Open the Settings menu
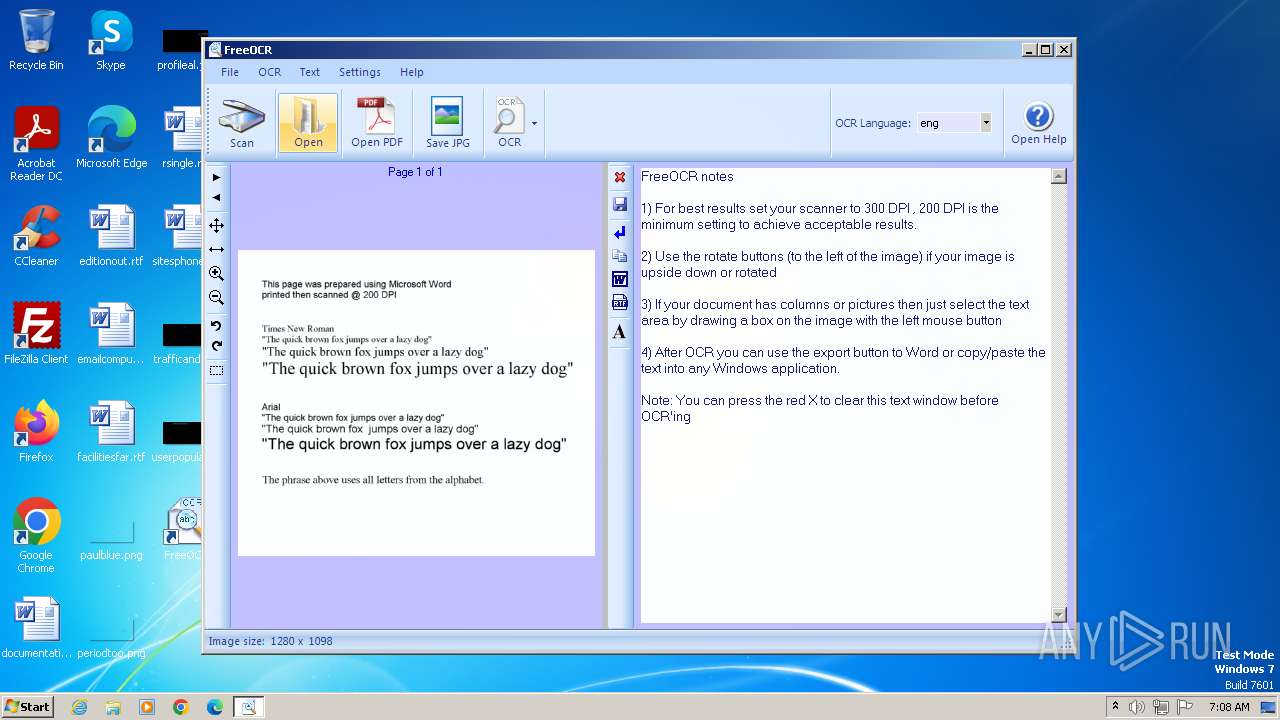1280x720 pixels. 360,72
